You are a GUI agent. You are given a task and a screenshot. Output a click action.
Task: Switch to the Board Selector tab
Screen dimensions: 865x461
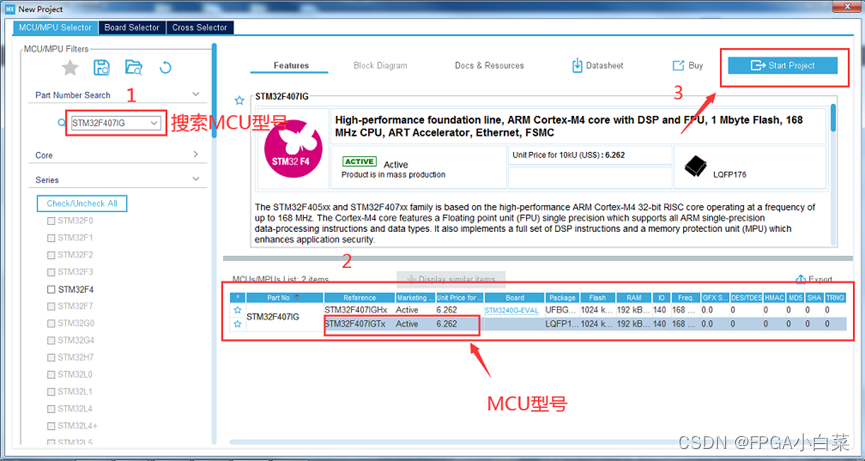point(132,27)
